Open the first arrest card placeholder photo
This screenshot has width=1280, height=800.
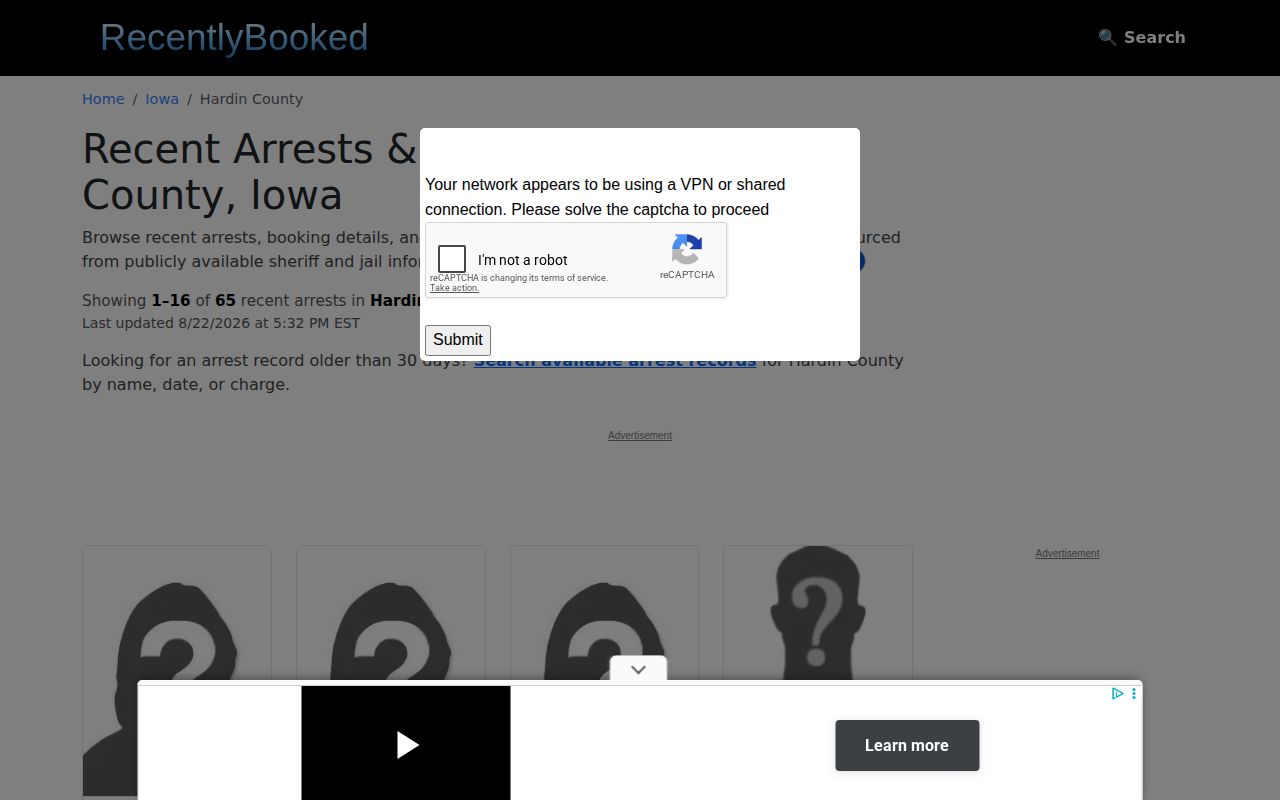click(x=177, y=671)
